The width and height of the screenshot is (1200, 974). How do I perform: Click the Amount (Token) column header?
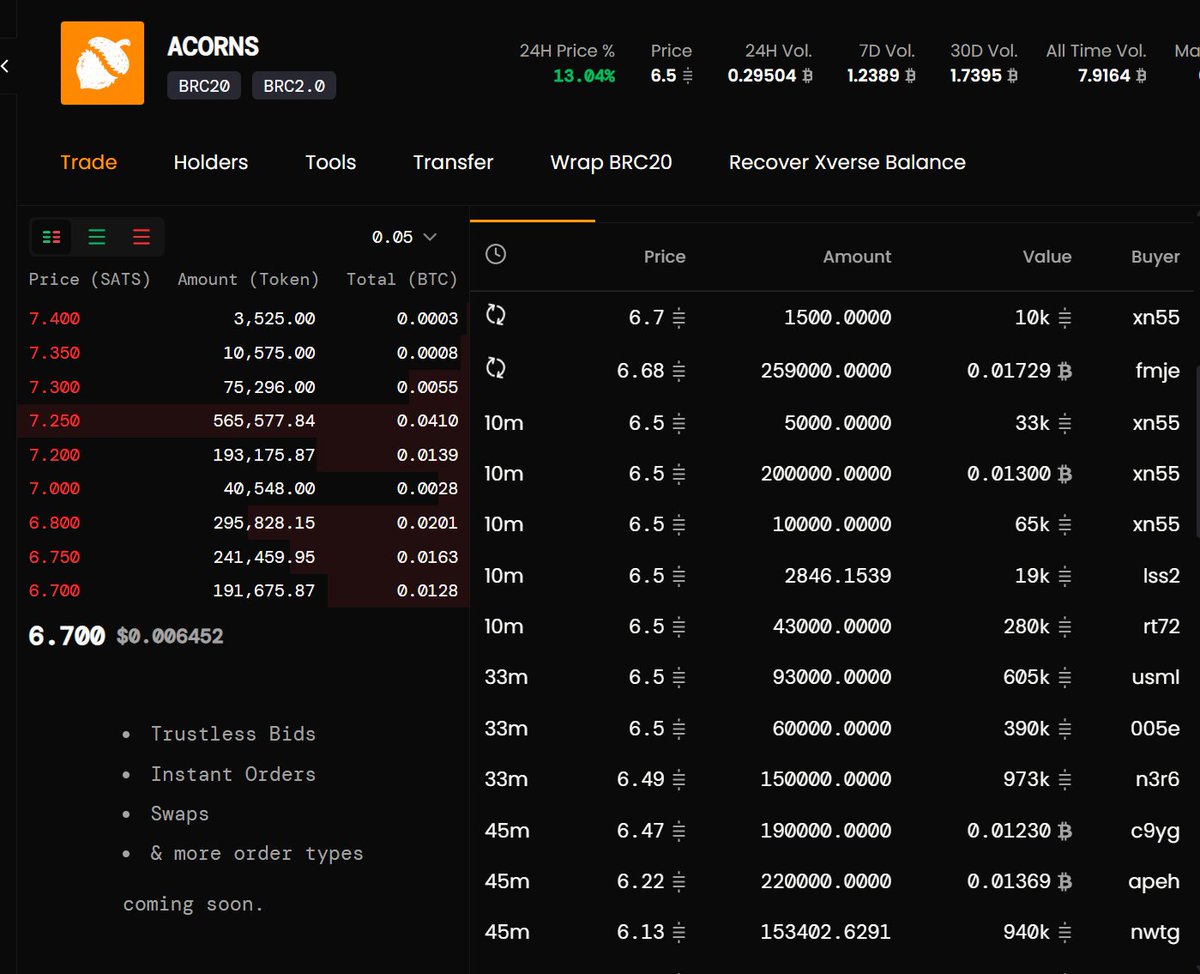(x=248, y=279)
